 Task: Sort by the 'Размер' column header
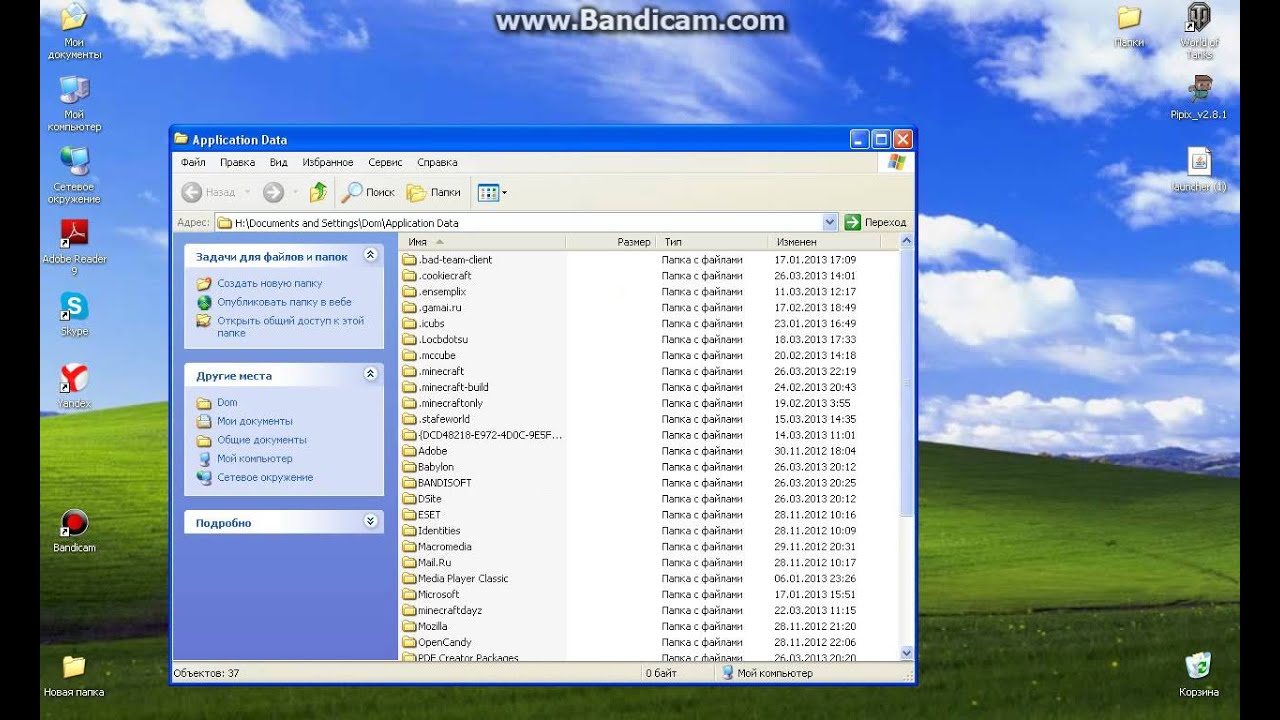tap(610, 242)
